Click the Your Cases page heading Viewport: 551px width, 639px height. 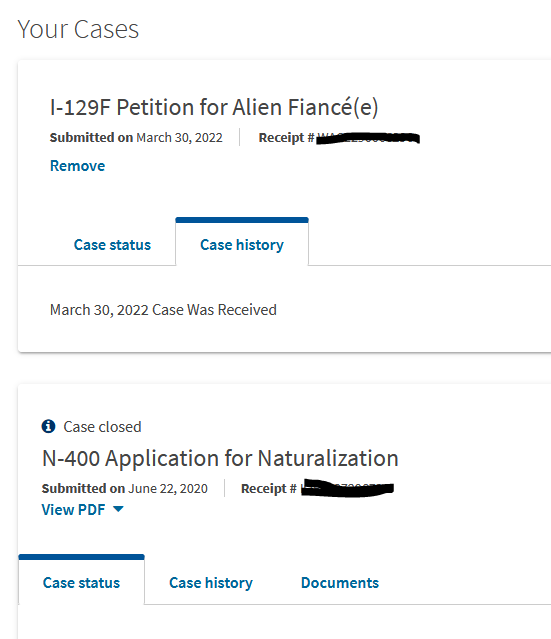[78, 29]
